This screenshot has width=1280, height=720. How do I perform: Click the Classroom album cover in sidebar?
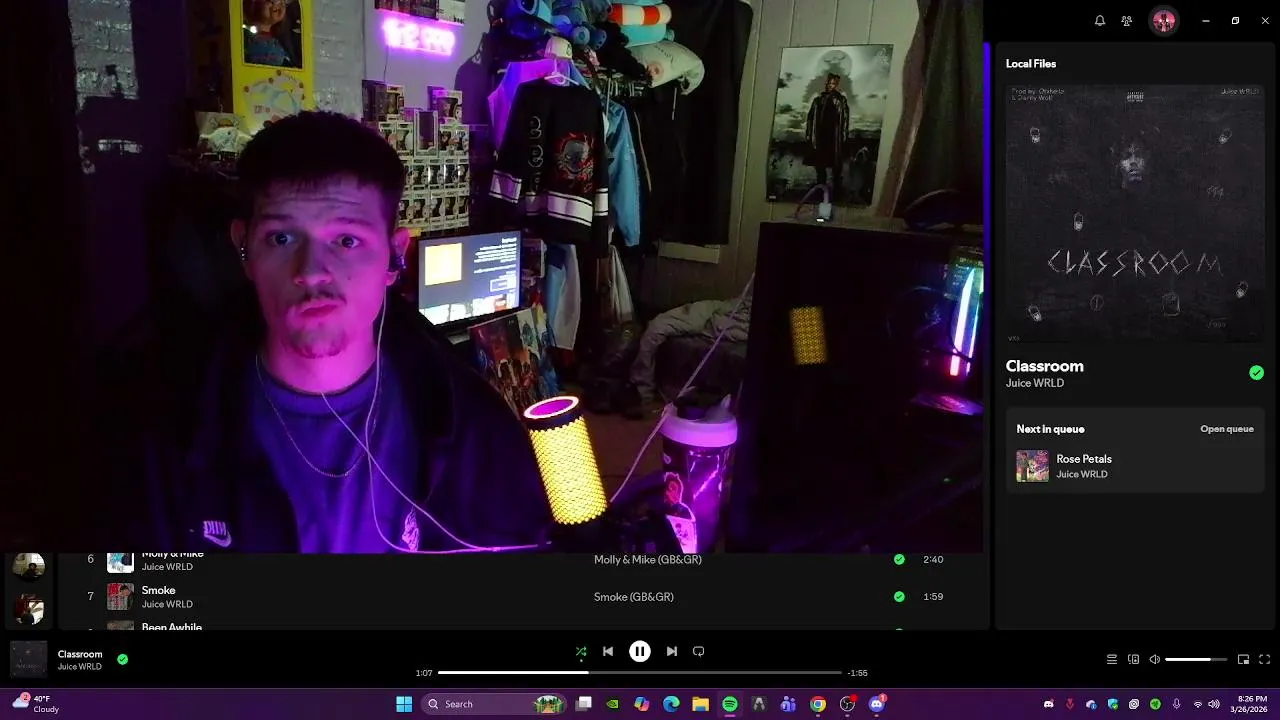click(x=1135, y=214)
